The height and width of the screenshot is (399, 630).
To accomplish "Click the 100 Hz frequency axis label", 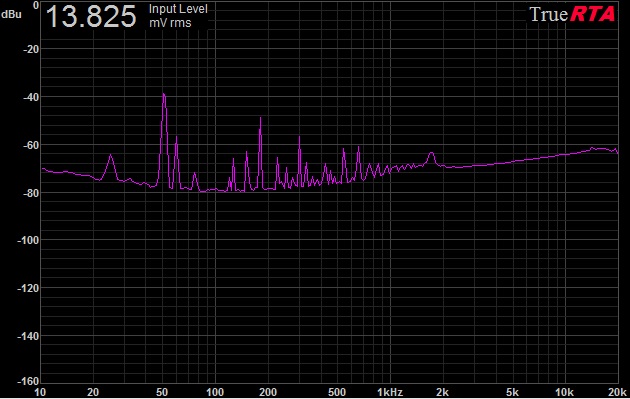I will coord(215,392).
